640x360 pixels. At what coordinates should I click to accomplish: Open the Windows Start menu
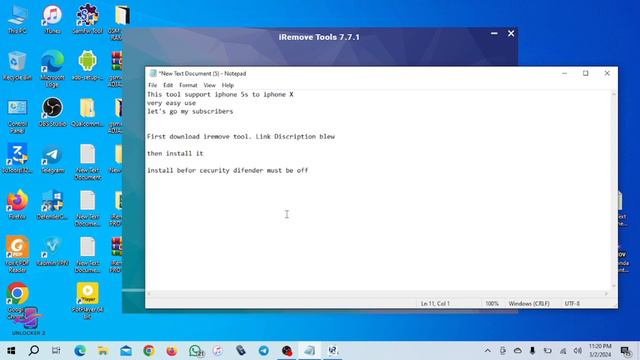click(x=11, y=351)
